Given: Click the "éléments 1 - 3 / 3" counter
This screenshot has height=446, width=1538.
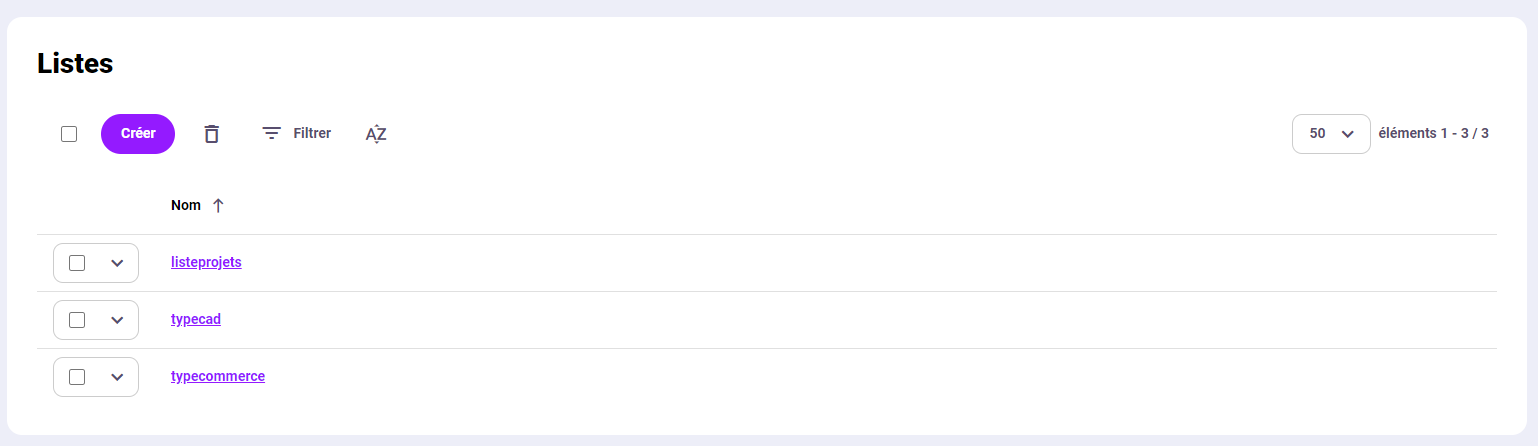Looking at the screenshot, I should [x=1433, y=133].
